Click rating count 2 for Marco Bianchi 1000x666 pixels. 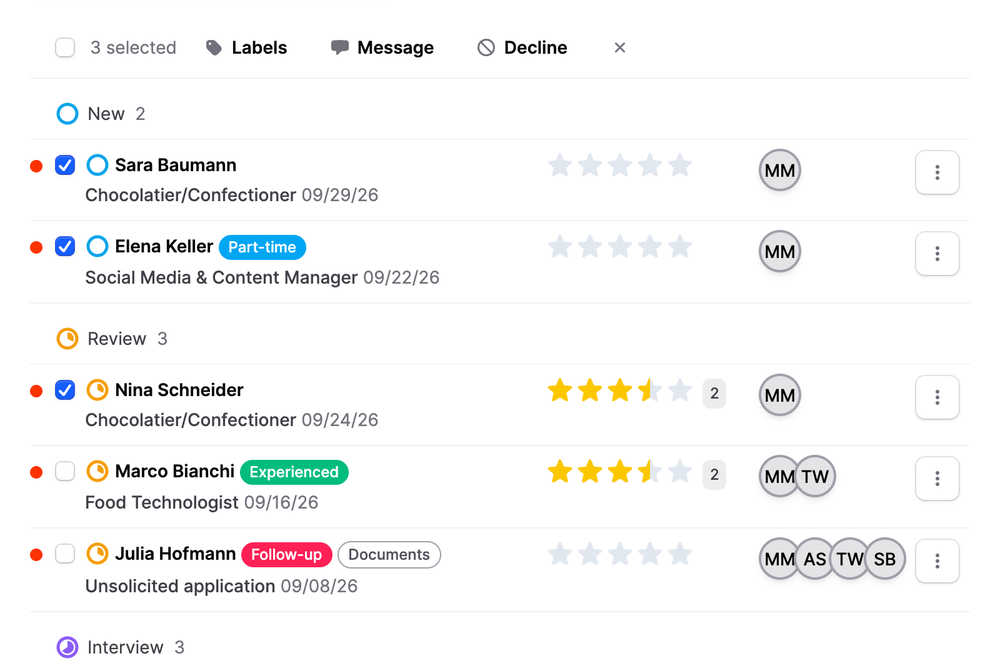click(714, 475)
